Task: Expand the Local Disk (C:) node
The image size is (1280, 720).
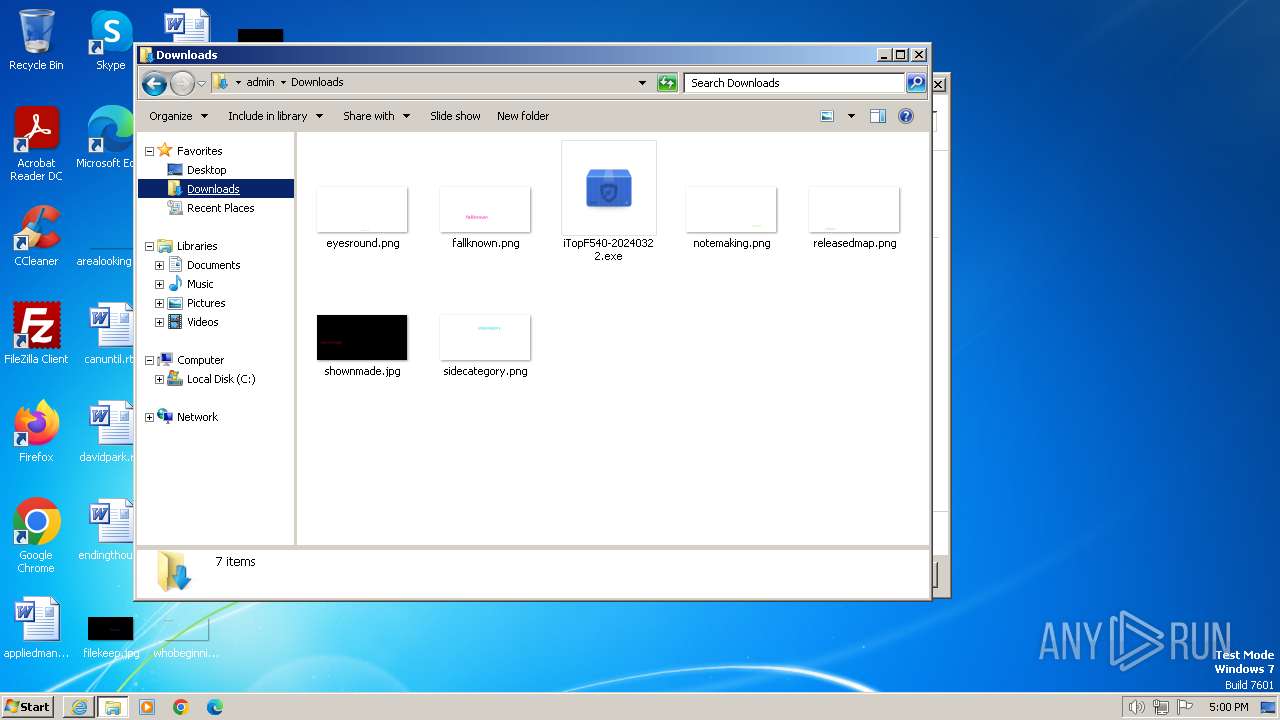Action: [x=159, y=379]
